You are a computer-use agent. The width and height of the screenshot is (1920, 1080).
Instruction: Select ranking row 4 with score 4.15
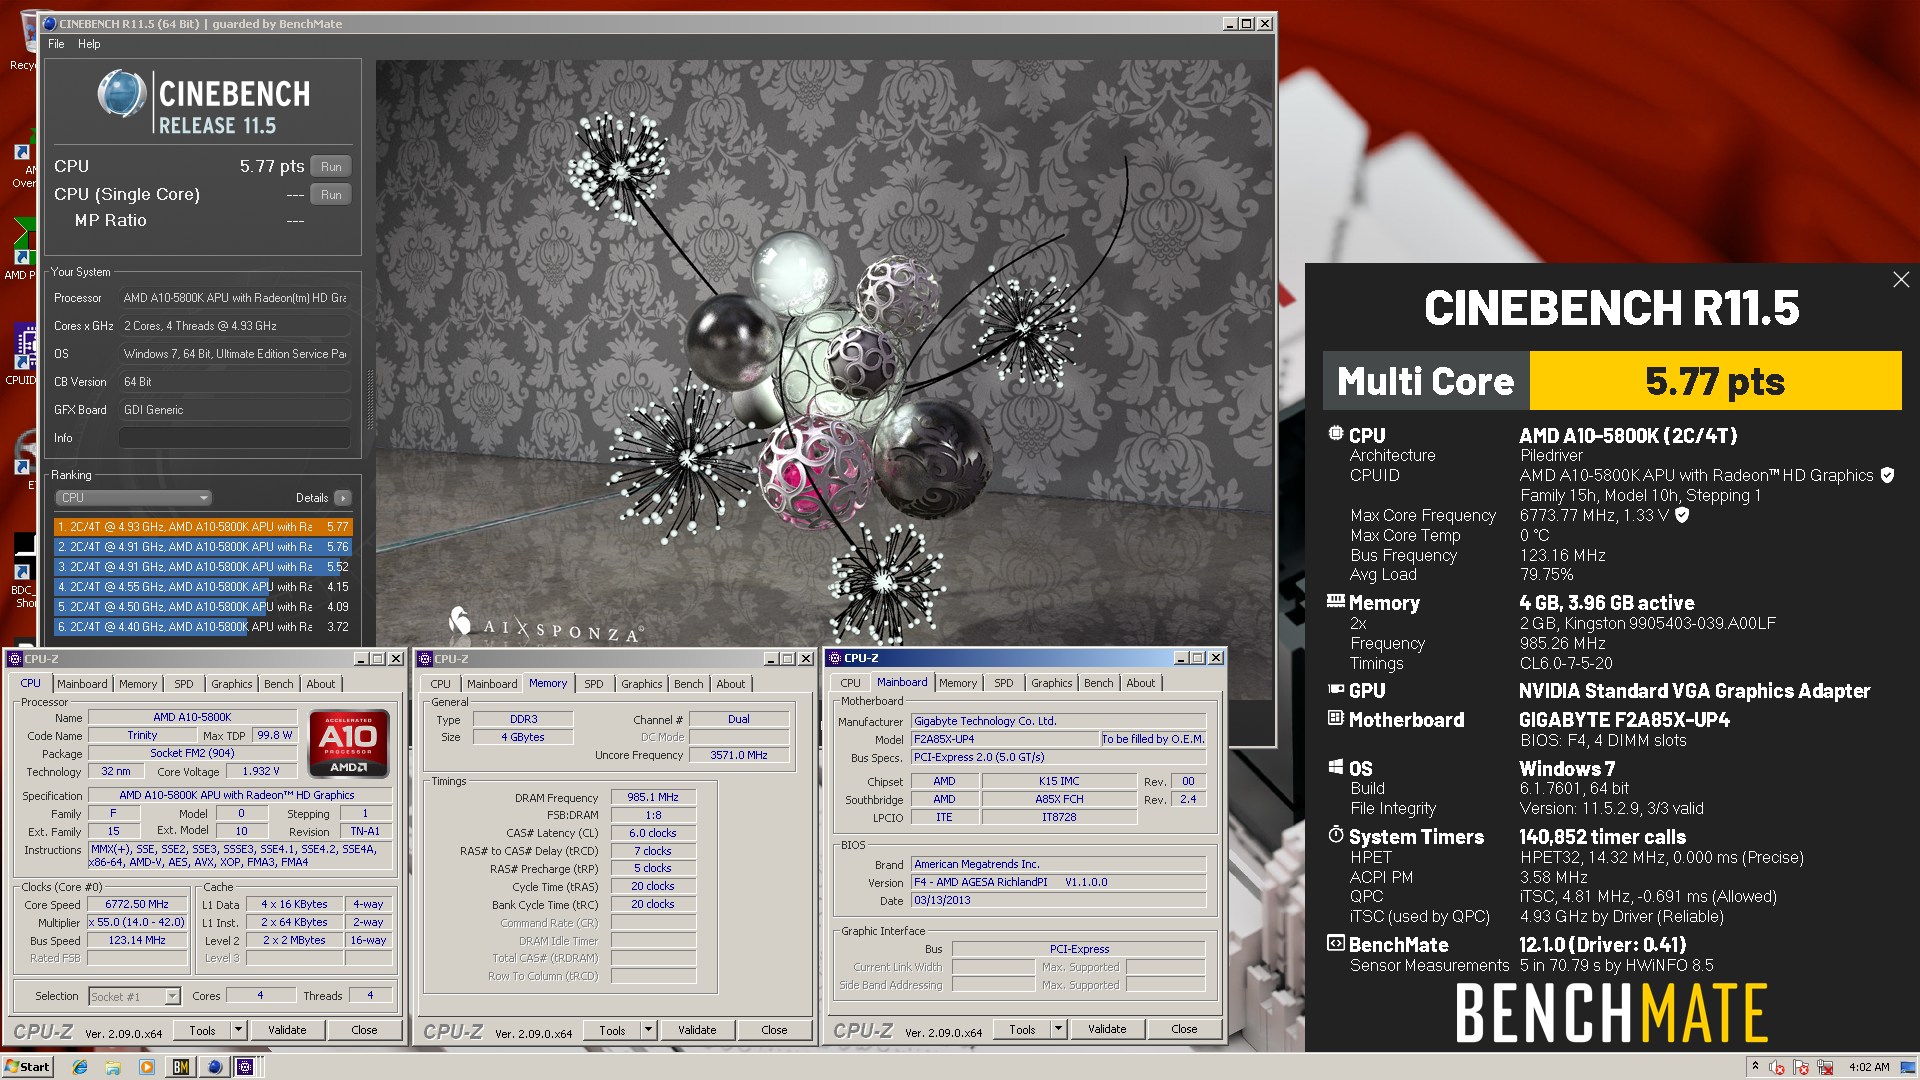[203, 587]
